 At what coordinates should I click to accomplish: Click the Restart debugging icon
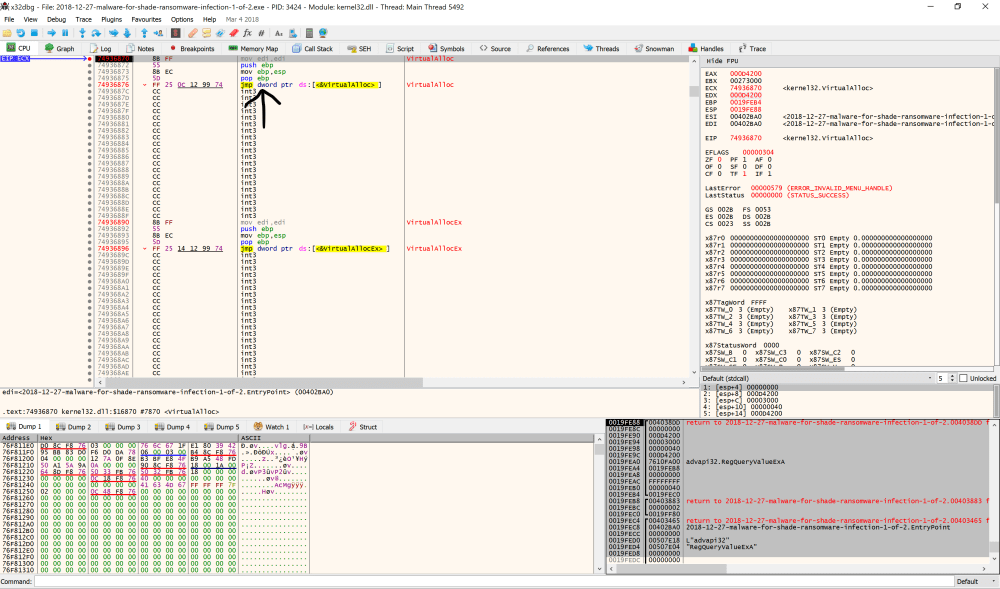22,31
